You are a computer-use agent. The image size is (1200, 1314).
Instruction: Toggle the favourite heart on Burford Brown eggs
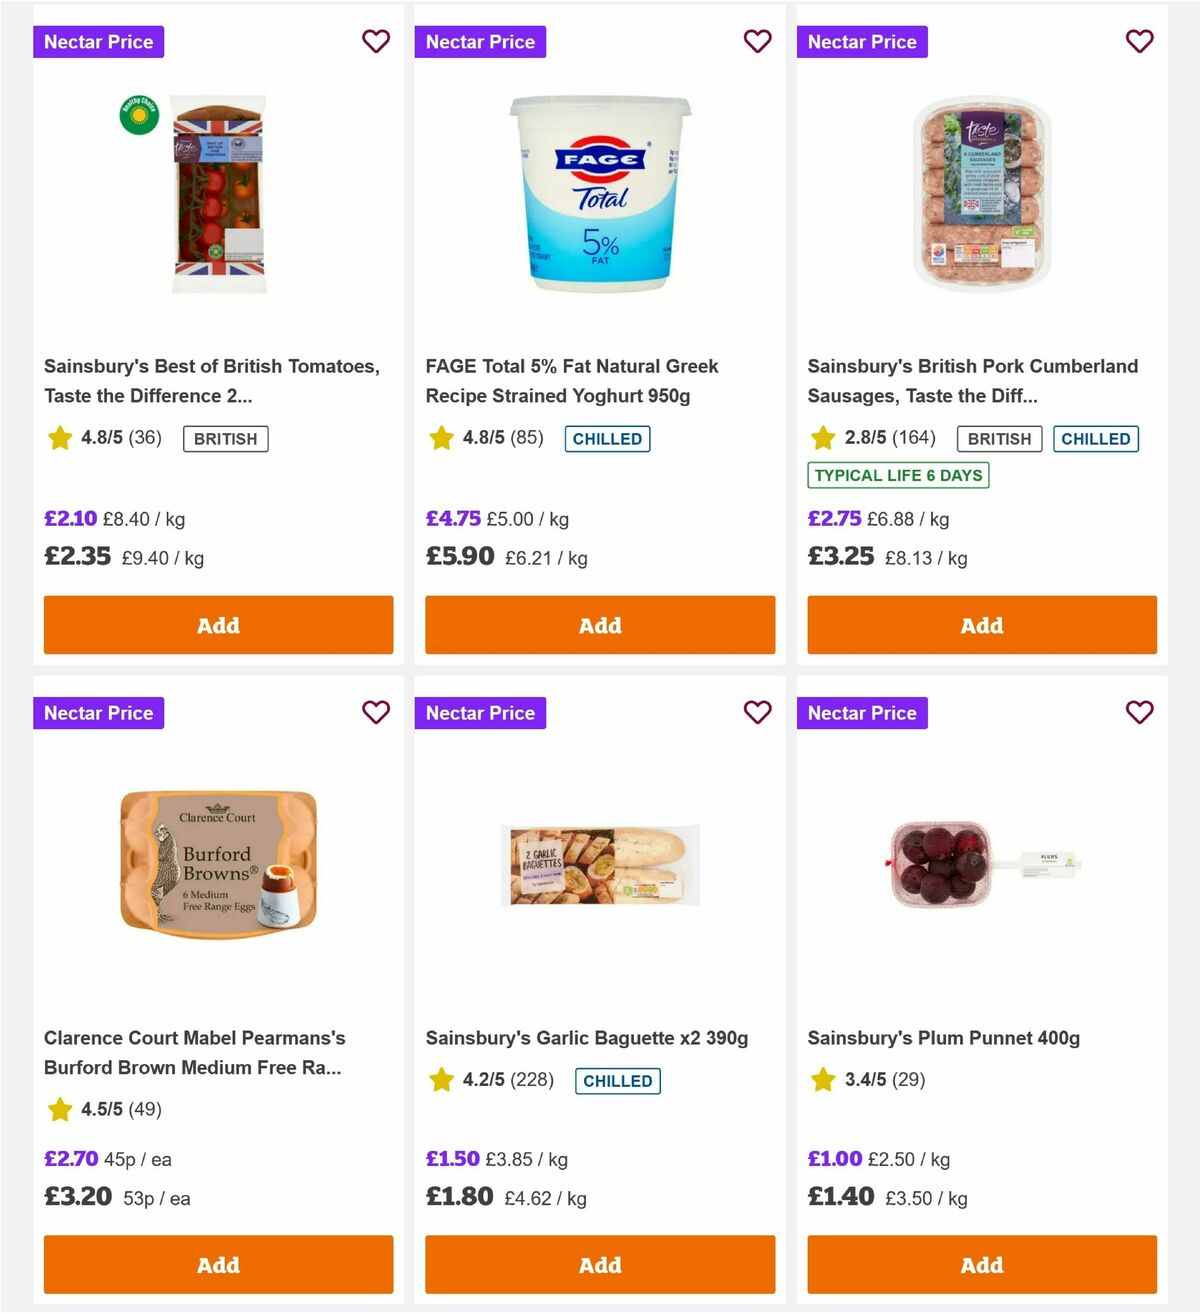click(x=376, y=713)
